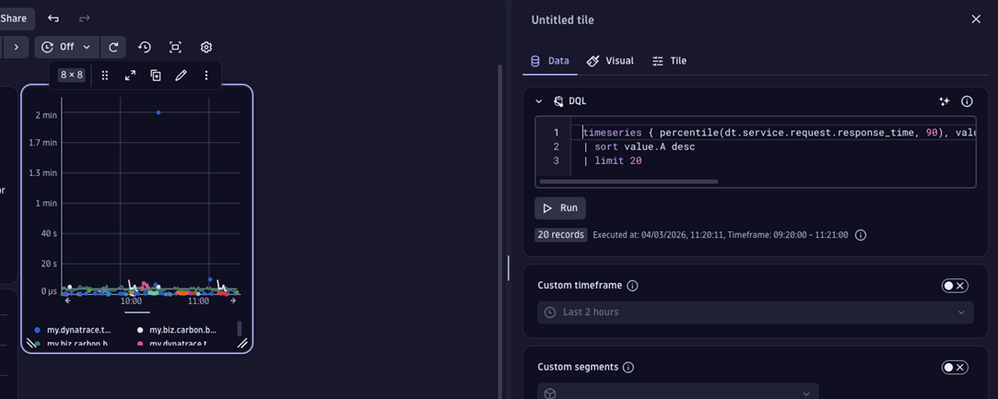Click query line 2 sort value.A desc
The image size is (998, 399).
coord(639,147)
